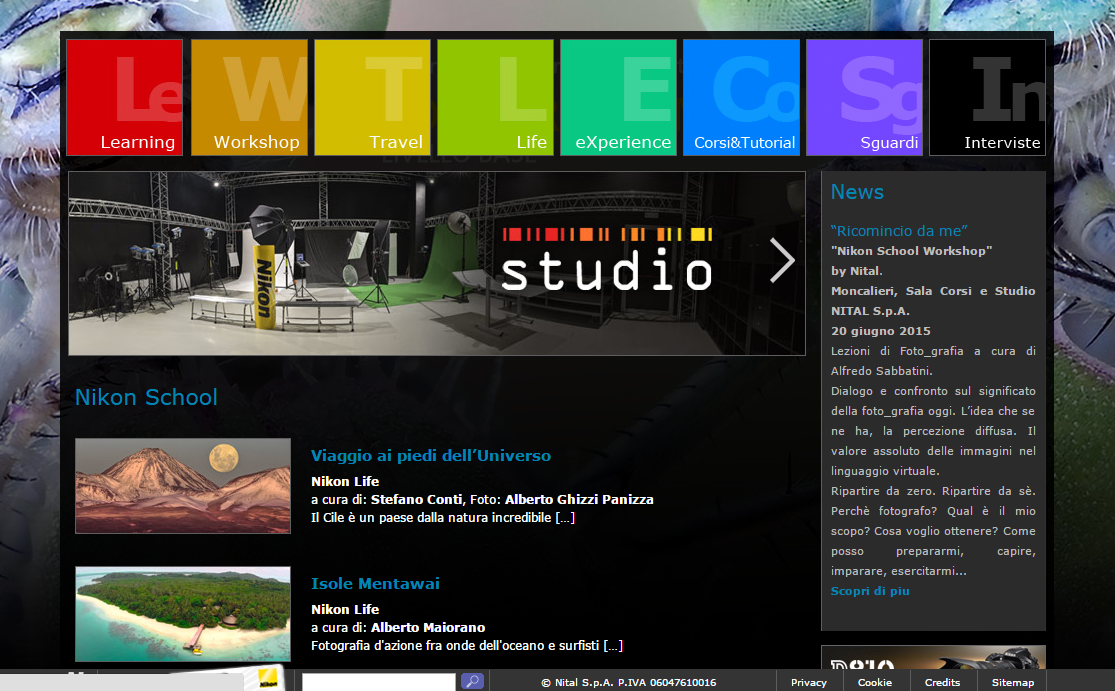The image size is (1115, 691).
Task: Open the Credits footer link
Action: coord(942,682)
